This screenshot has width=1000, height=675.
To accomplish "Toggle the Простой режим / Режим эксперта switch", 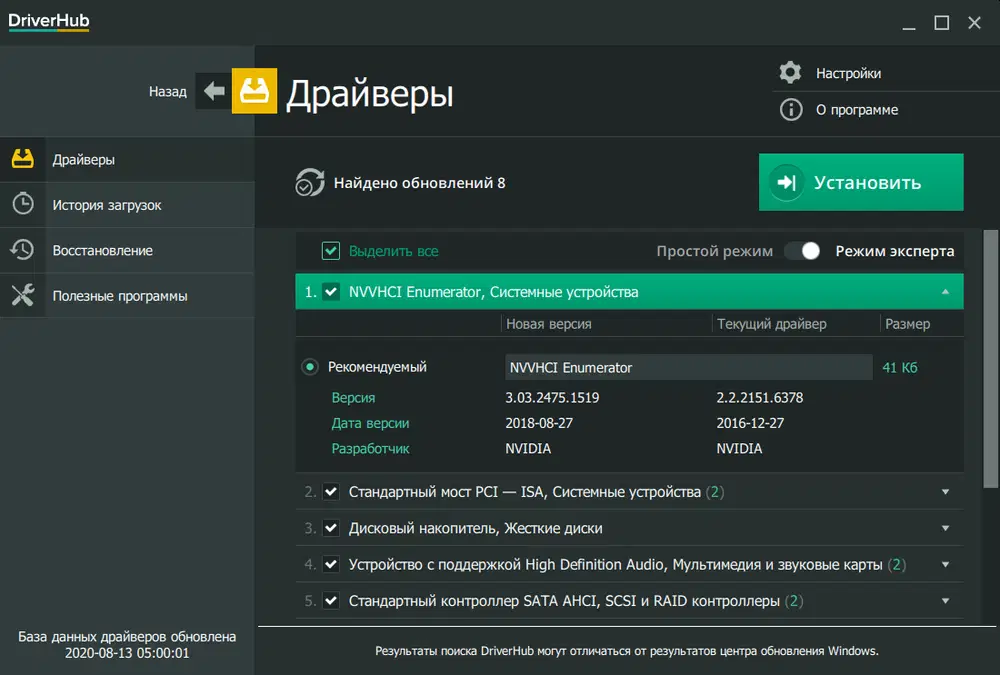I will pos(803,251).
